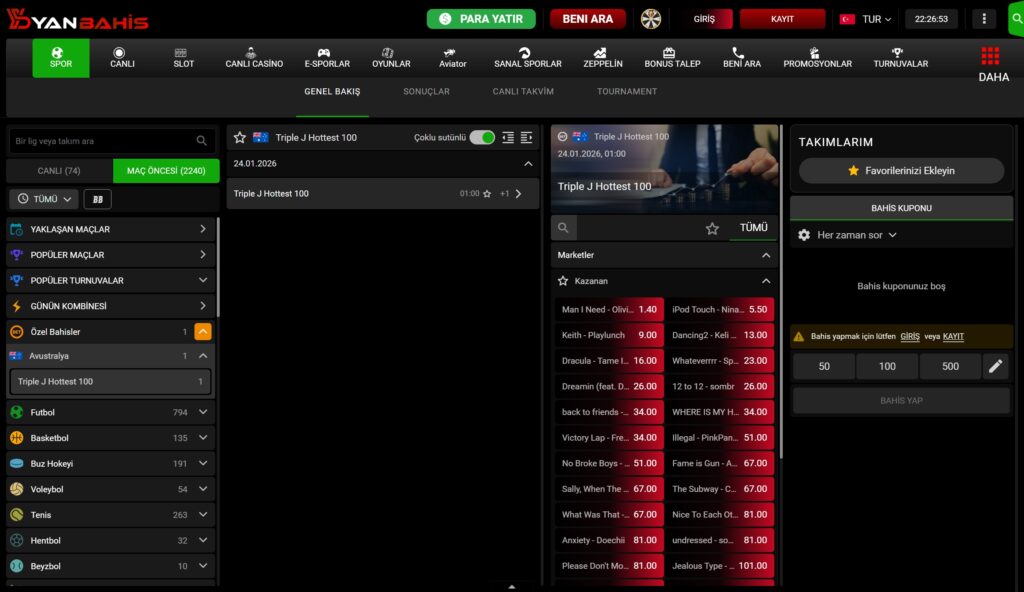
Task: Open the Aviator game icon
Action: coord(452,53)
